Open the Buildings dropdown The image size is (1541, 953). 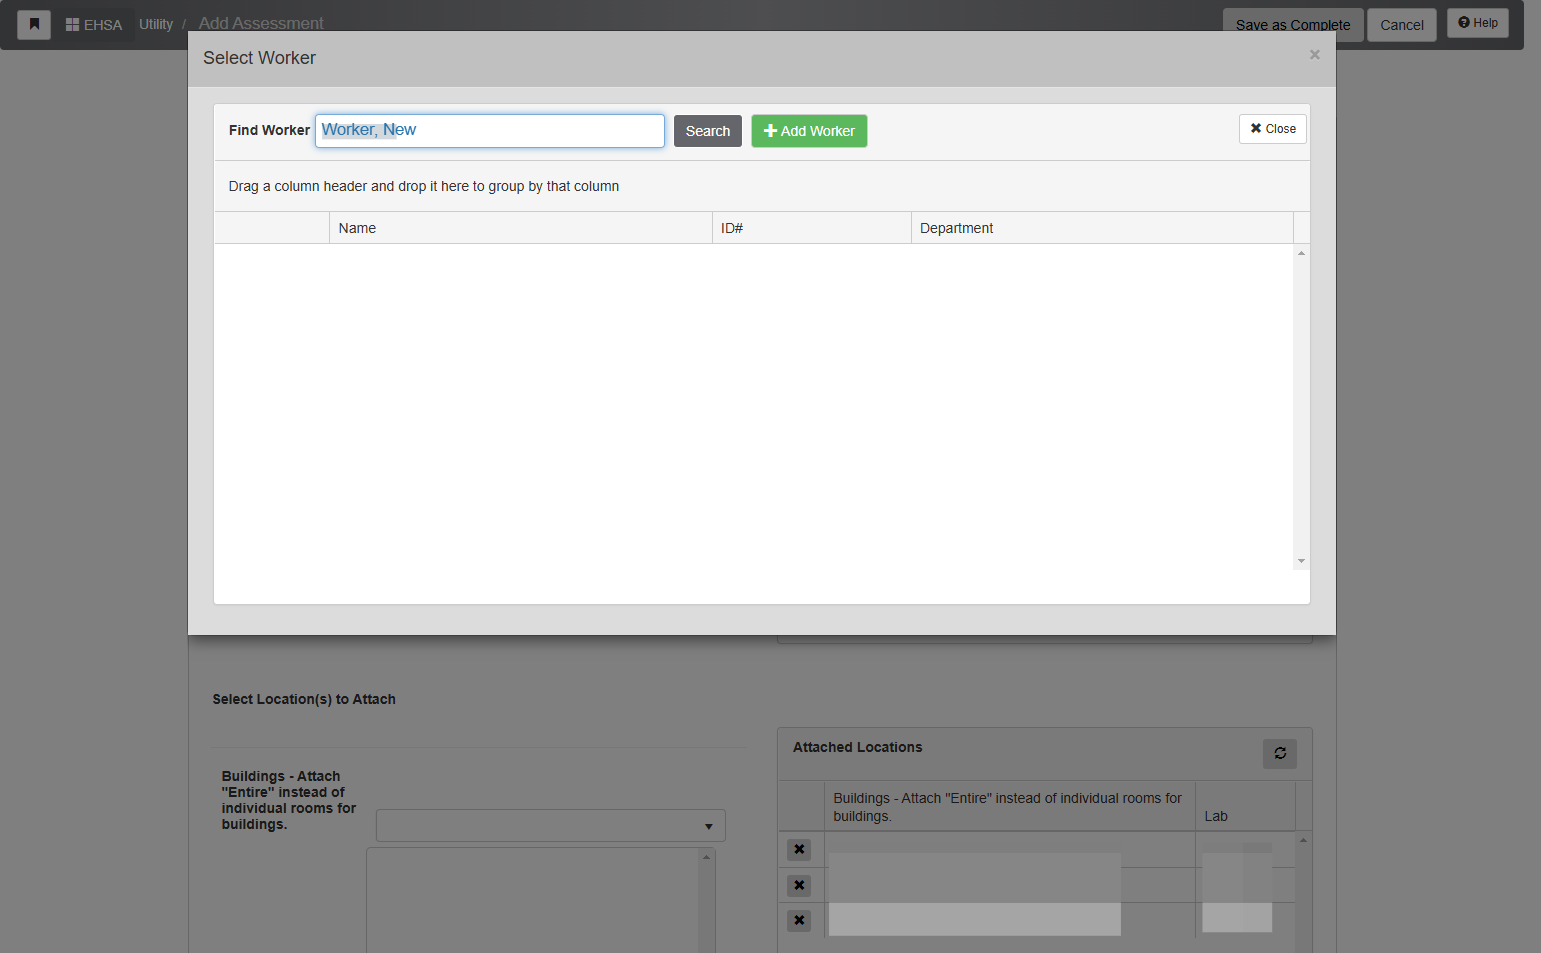click(551, 826)
